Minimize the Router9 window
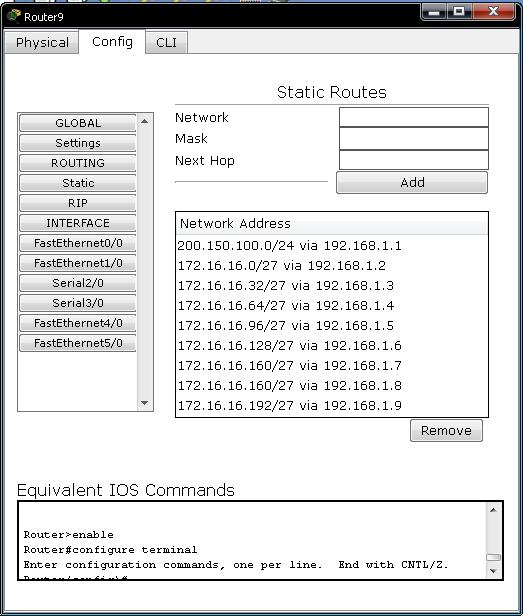The width and height of the screenshot is (523, 616). point(433,12)
